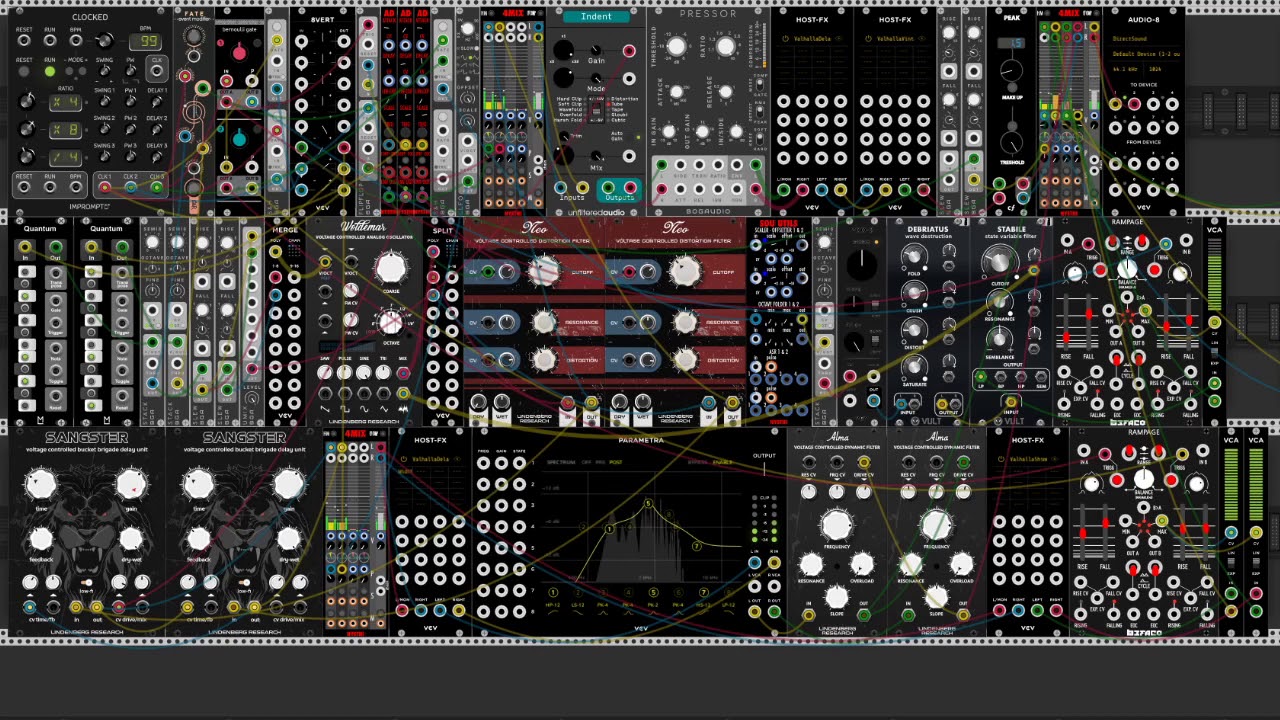Image resolution: width=1280 pixels, height=720 pixels.
Task: Click the TO DEVICE jack 1 on Audio-8
Action: (1116, 102)
